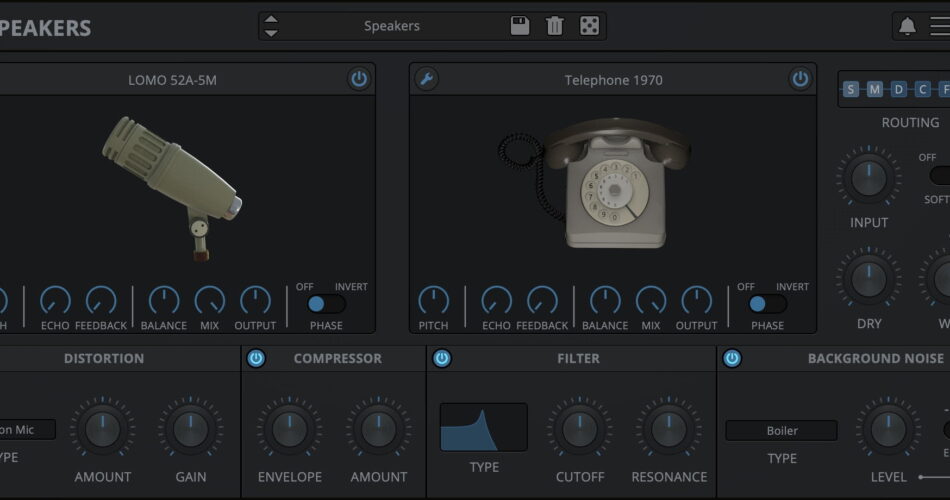
Task: Randomize settings with the dice icon
Action: click(x=589, y=26)
